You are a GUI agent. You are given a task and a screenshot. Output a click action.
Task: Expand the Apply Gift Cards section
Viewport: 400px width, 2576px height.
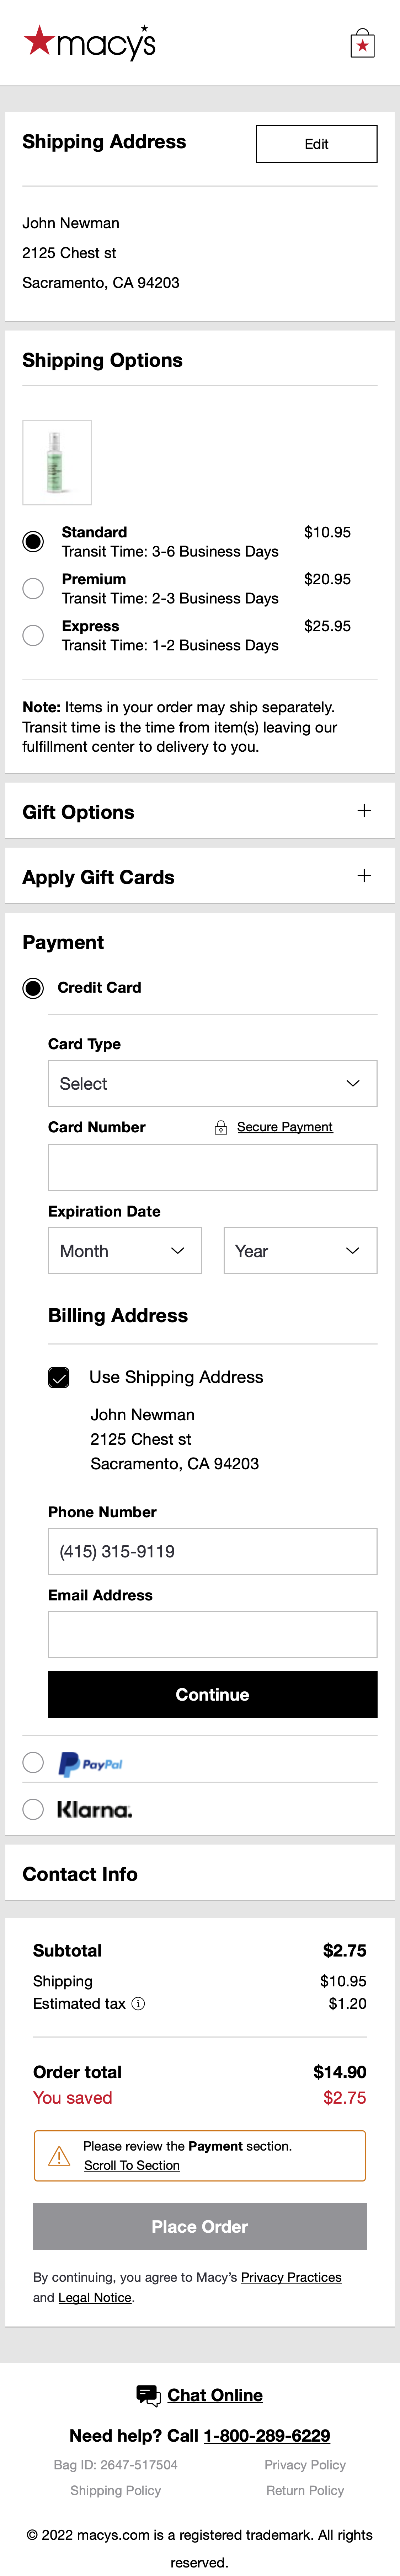(364, 876)
